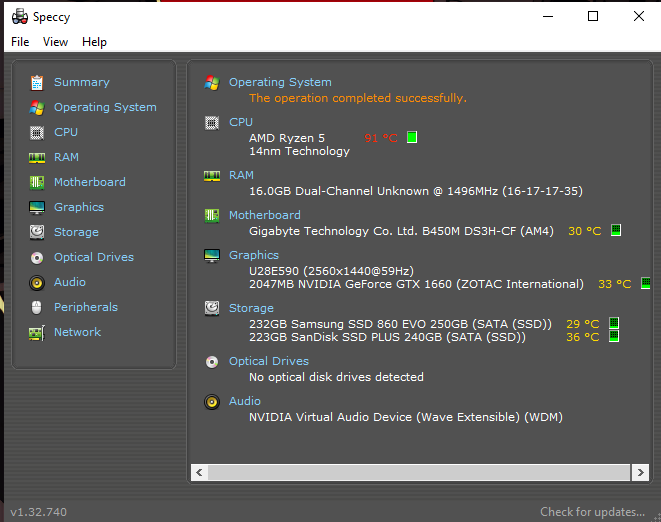Click the Gigabyte B450M DS3H-CF text
The width and height of the screenshot is (661, 522).
click(x=401, y=231)
